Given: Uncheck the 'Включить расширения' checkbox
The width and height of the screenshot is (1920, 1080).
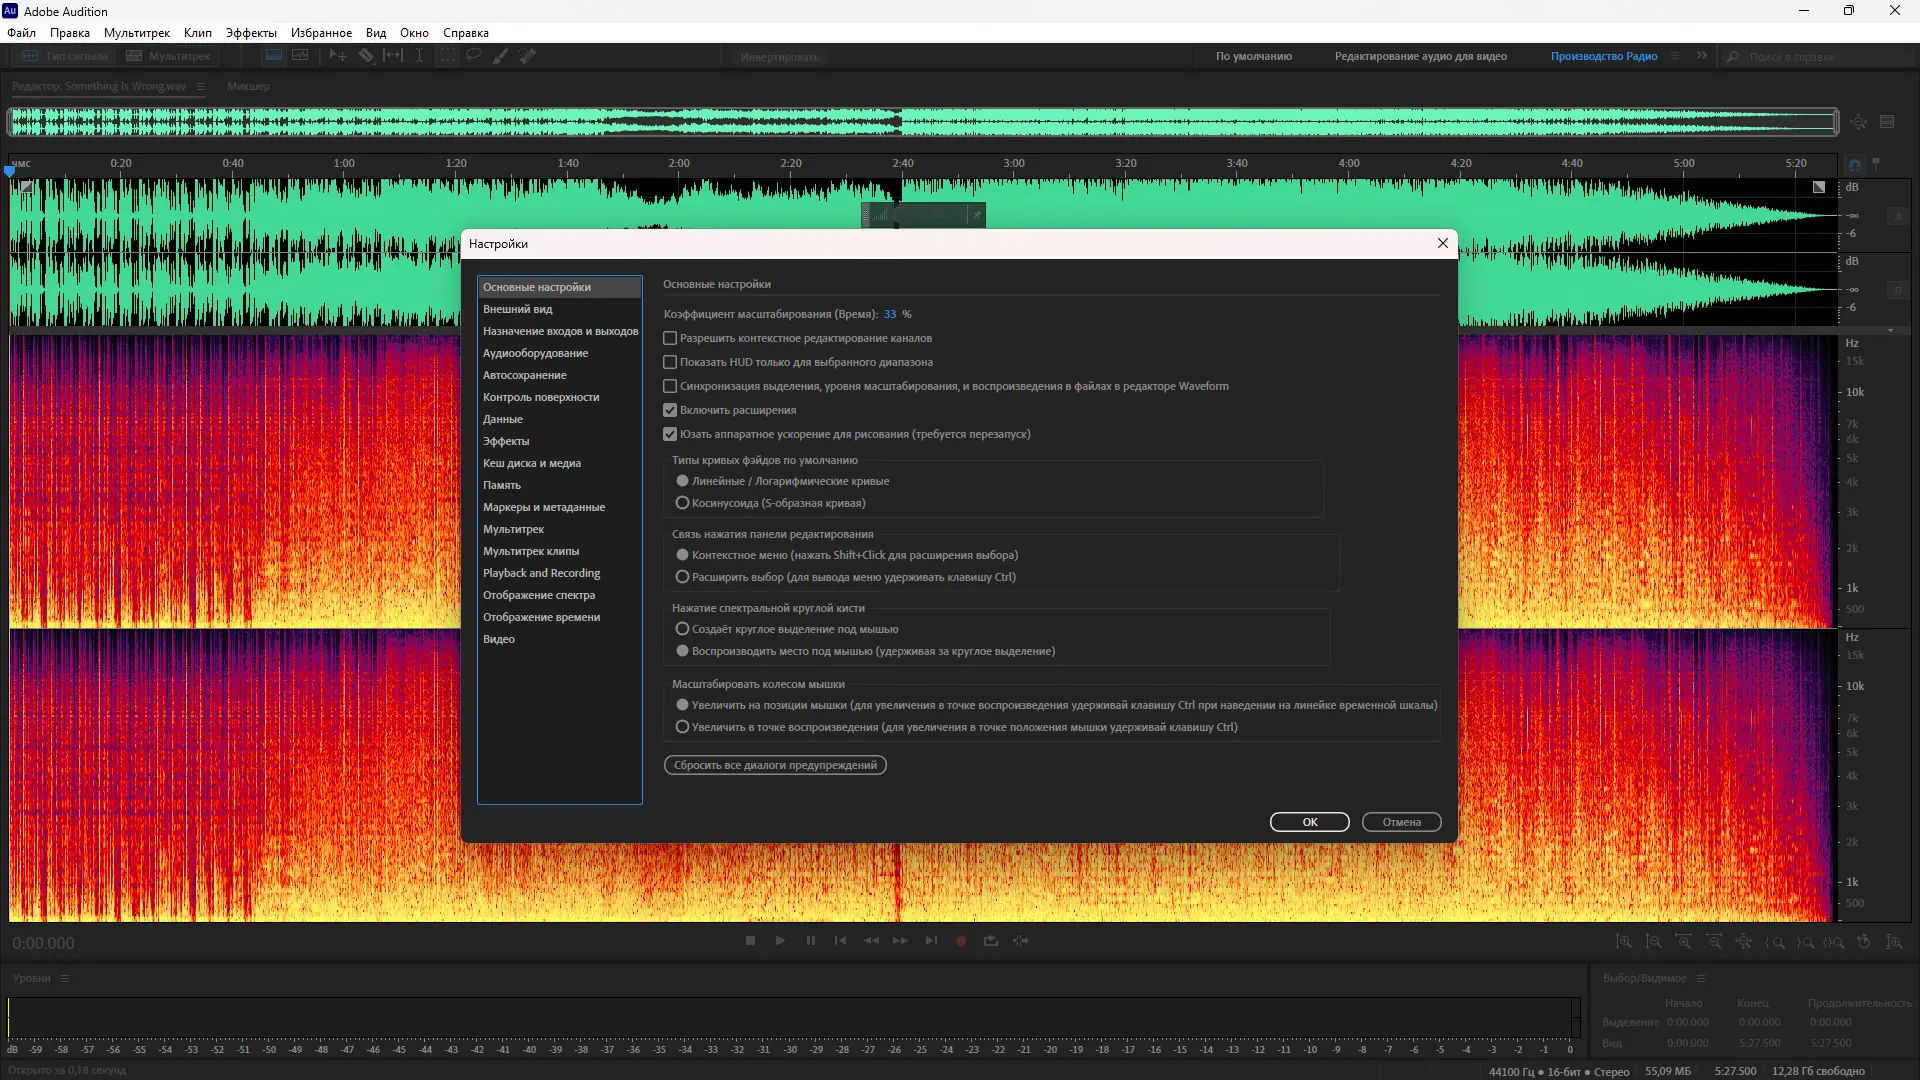Looking at the screenshot, I should tap(670, 411).
